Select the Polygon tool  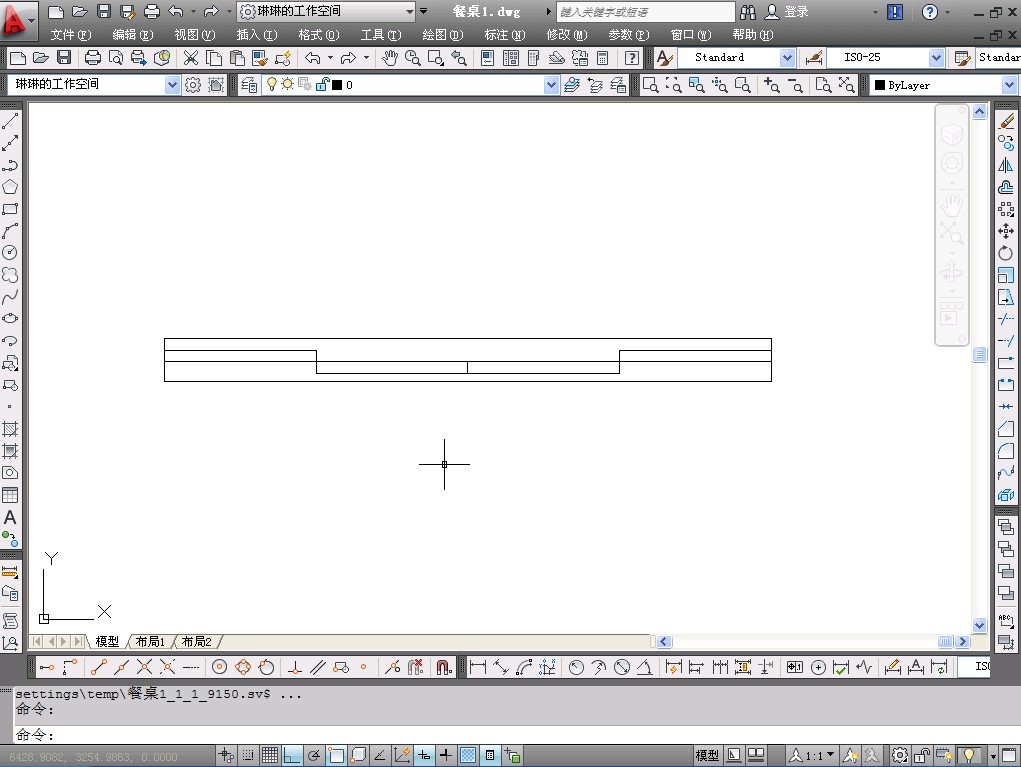coord(10,187)
